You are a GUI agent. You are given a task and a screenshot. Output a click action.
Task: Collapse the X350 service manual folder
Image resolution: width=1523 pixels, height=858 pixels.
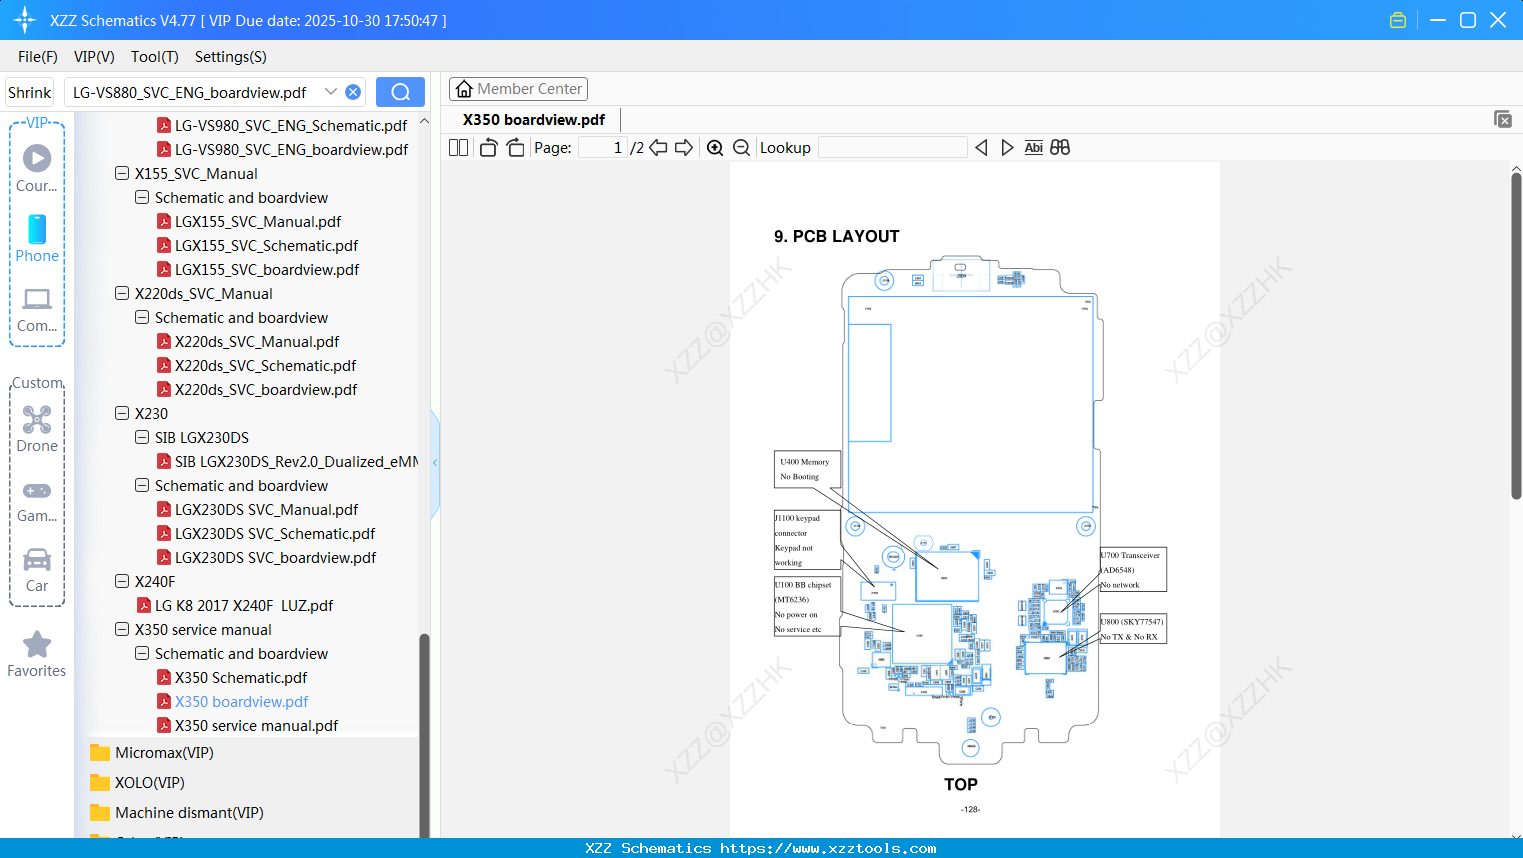124,629
